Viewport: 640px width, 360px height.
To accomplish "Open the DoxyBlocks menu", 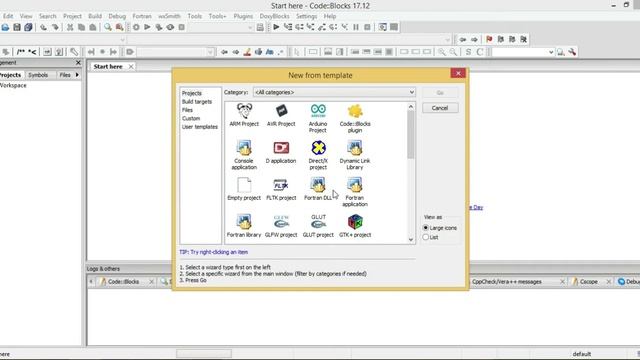I will click(x=274, y=16).
